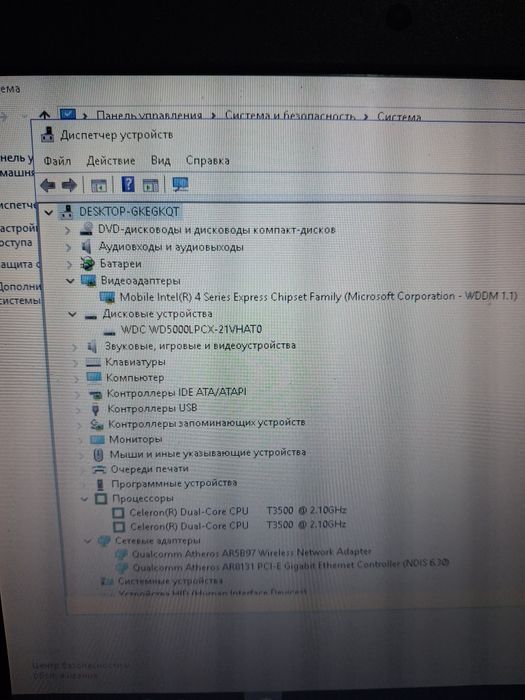The image size is (525, 700).
Task: Select the Мониторы label
Action: coord(135,439)
